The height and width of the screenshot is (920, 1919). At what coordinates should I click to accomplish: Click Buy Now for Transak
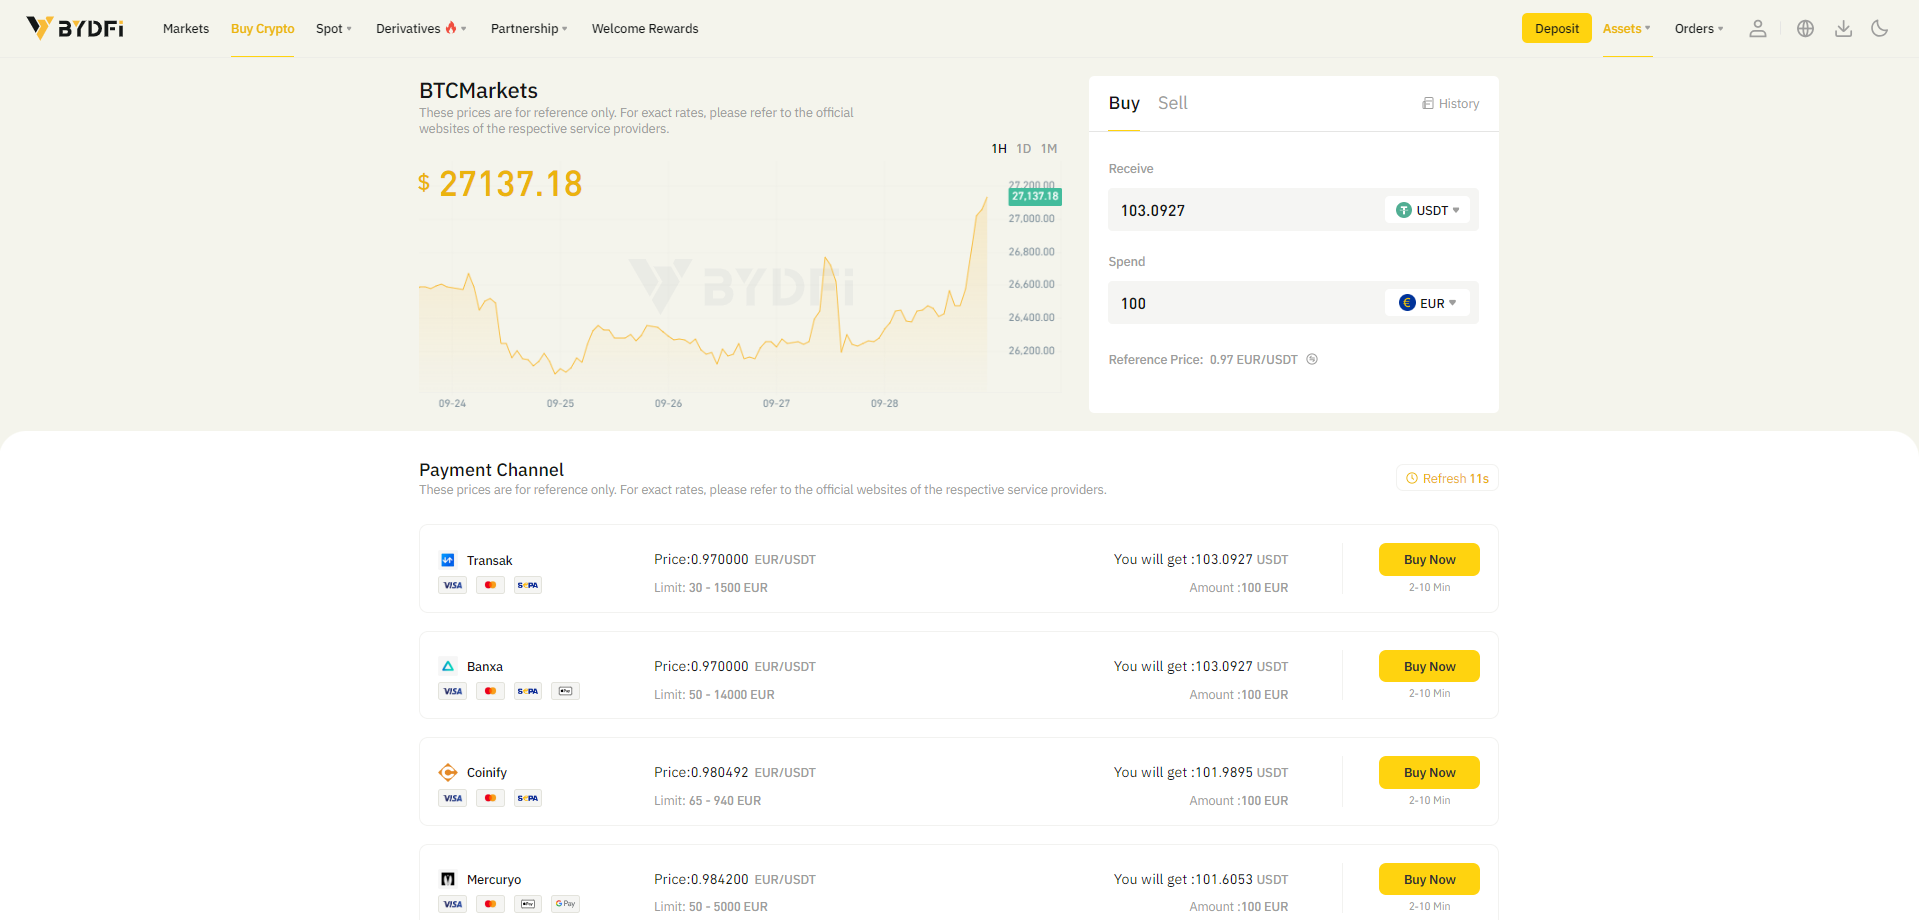(x=1429, y=559)
